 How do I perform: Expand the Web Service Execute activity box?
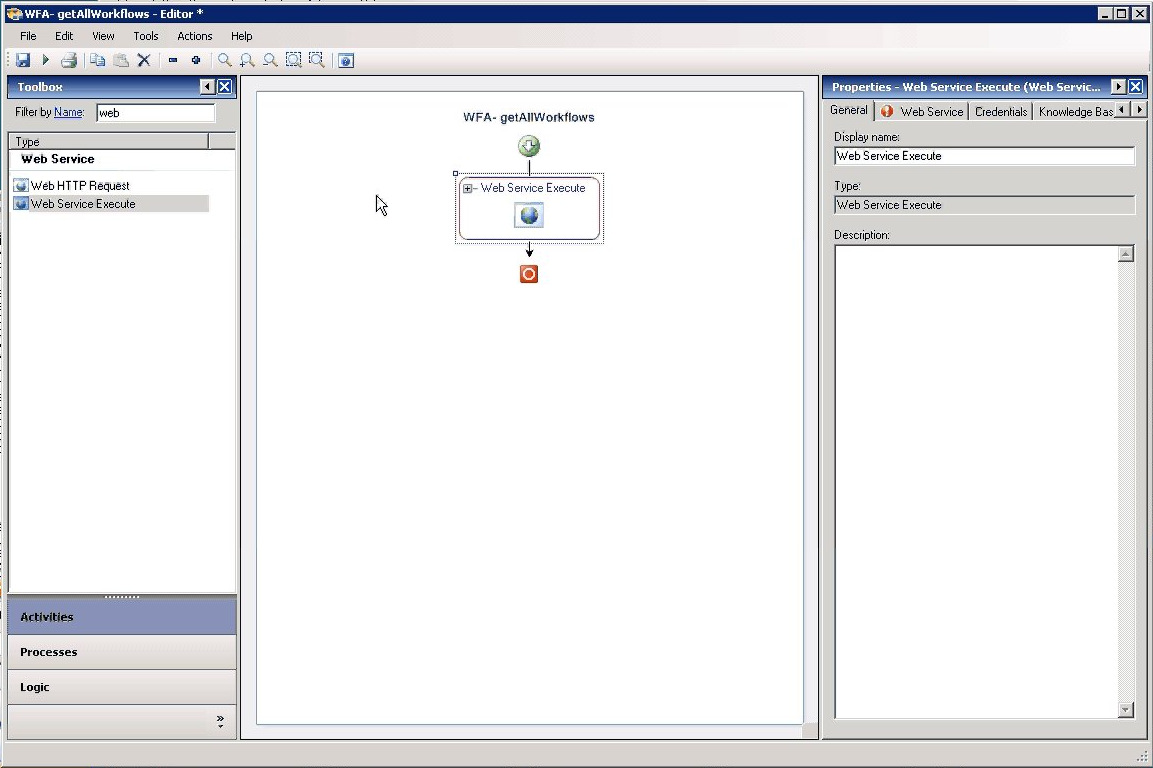pyautogui.click(x=468, y=188)
